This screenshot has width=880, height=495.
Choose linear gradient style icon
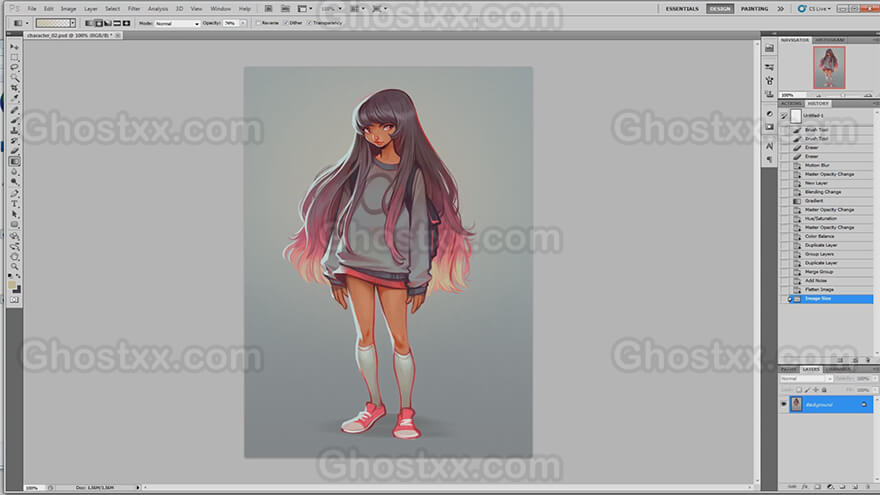point(89,23)
